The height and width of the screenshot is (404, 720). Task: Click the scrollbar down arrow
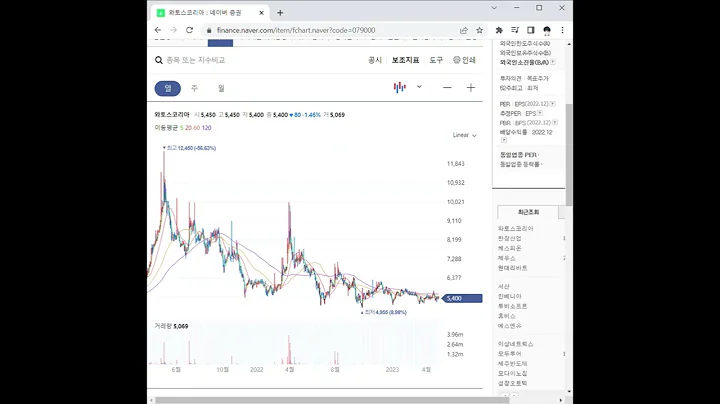pos(569,392)
